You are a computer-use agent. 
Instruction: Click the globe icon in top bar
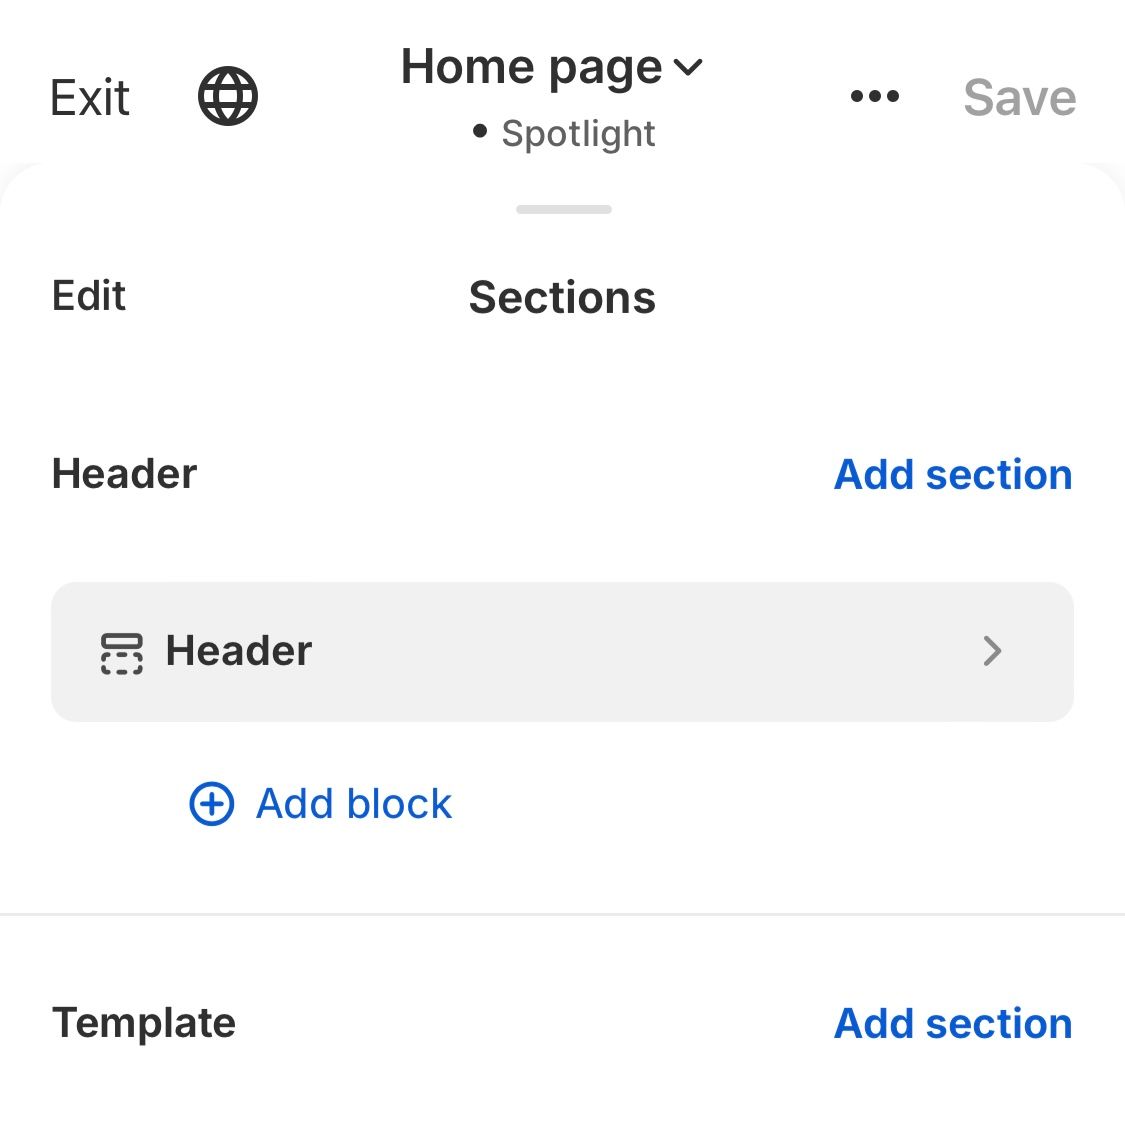coord(228,97)
